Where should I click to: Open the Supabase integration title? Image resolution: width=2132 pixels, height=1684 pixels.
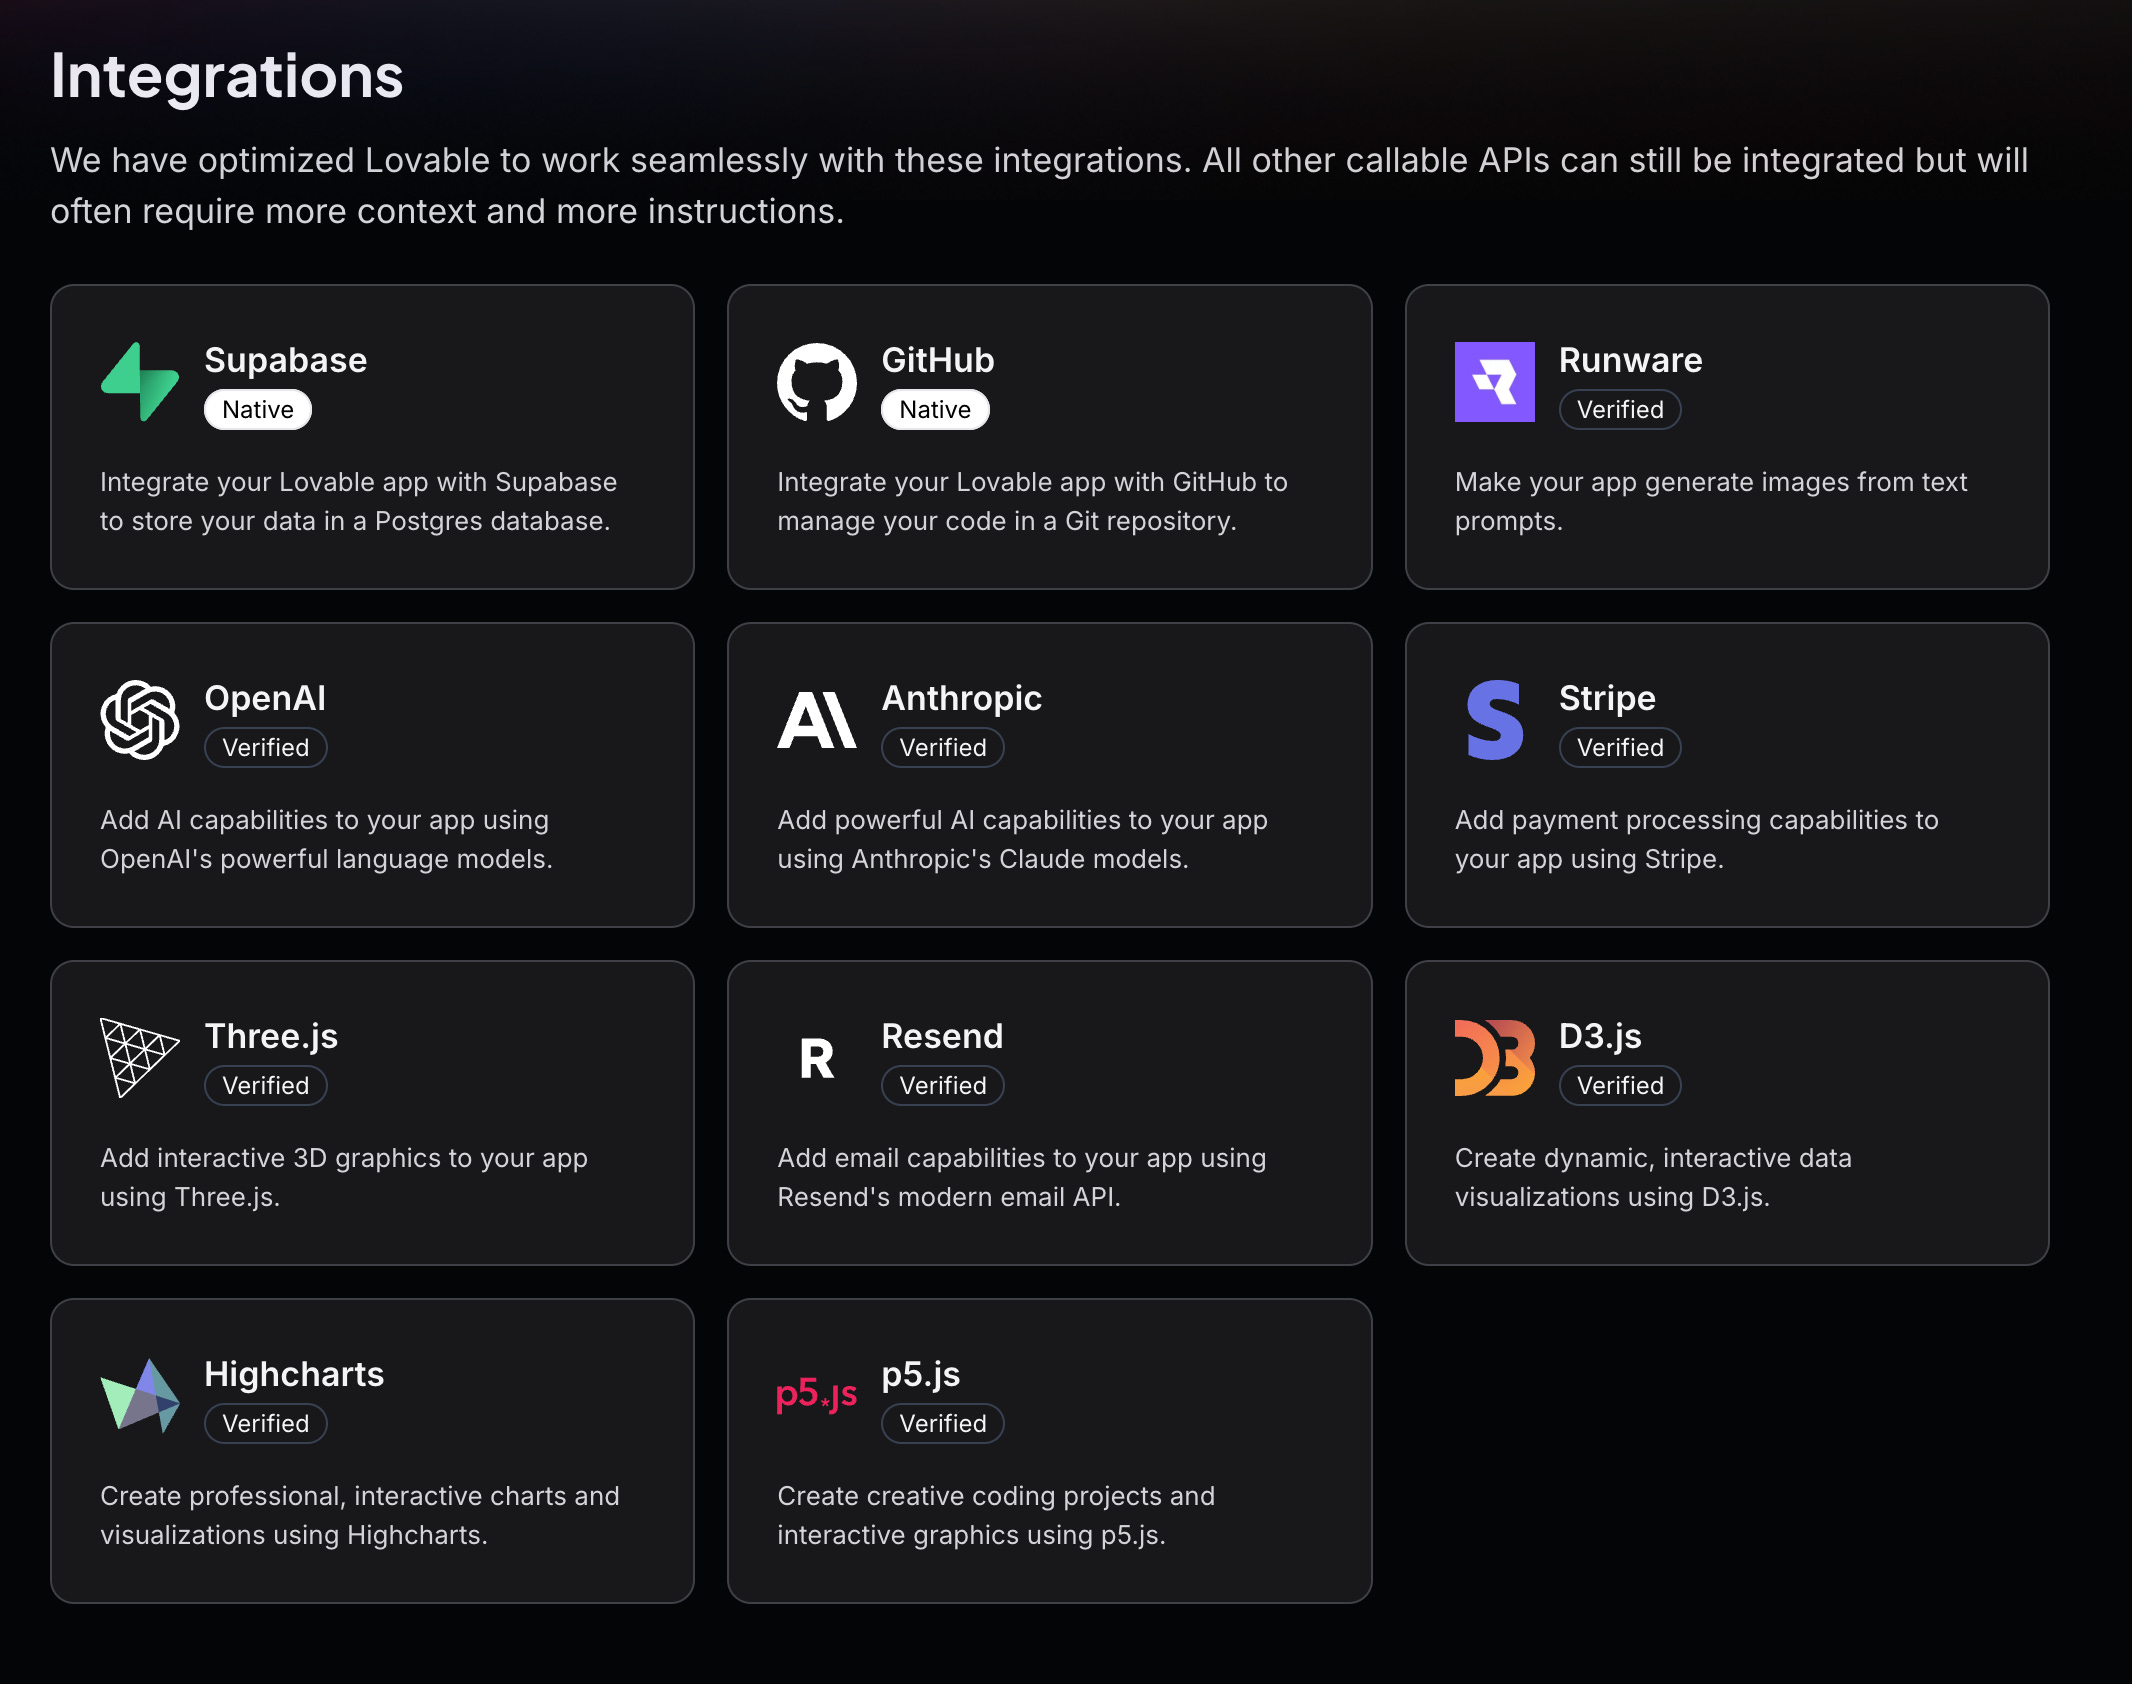[x=286, y=360]
